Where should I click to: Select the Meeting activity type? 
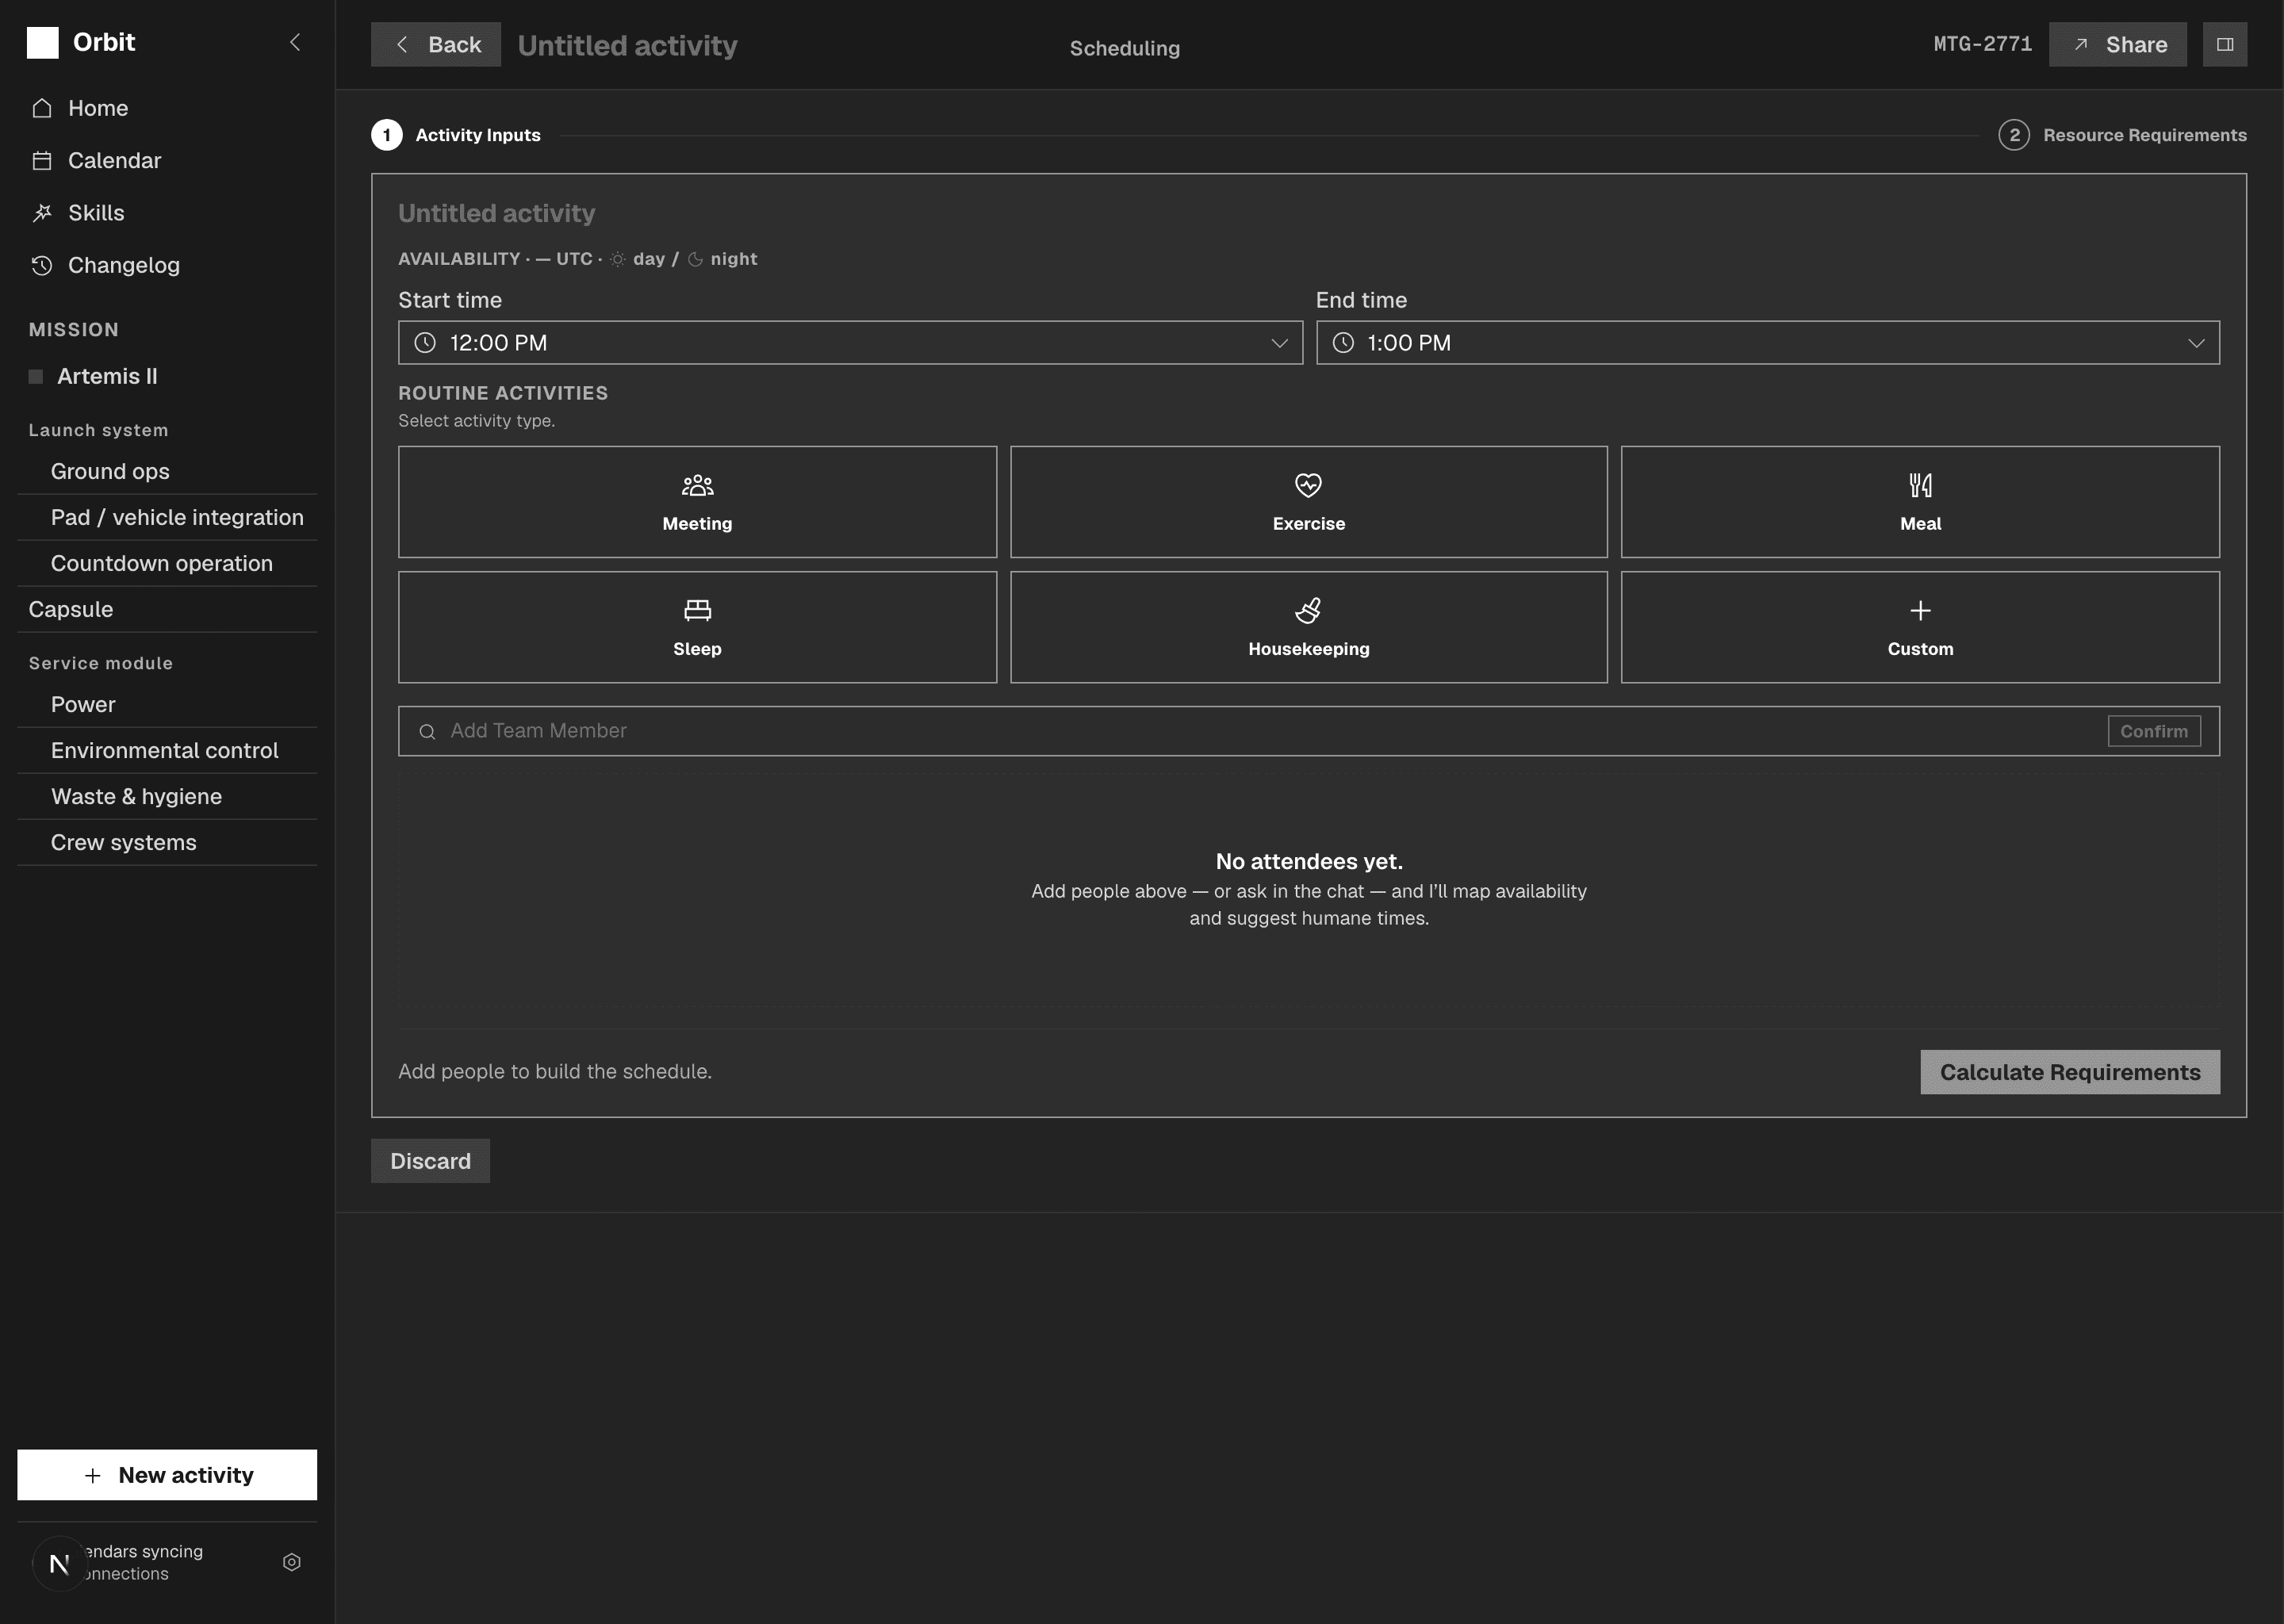click(697, 502)
